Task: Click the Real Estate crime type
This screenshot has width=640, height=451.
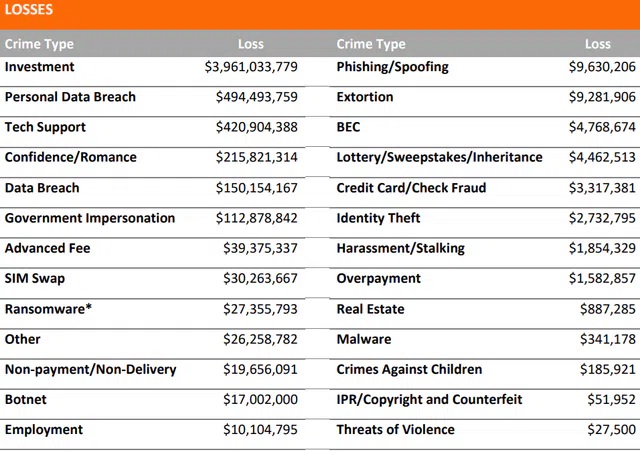Action: (x=371, y=309)
